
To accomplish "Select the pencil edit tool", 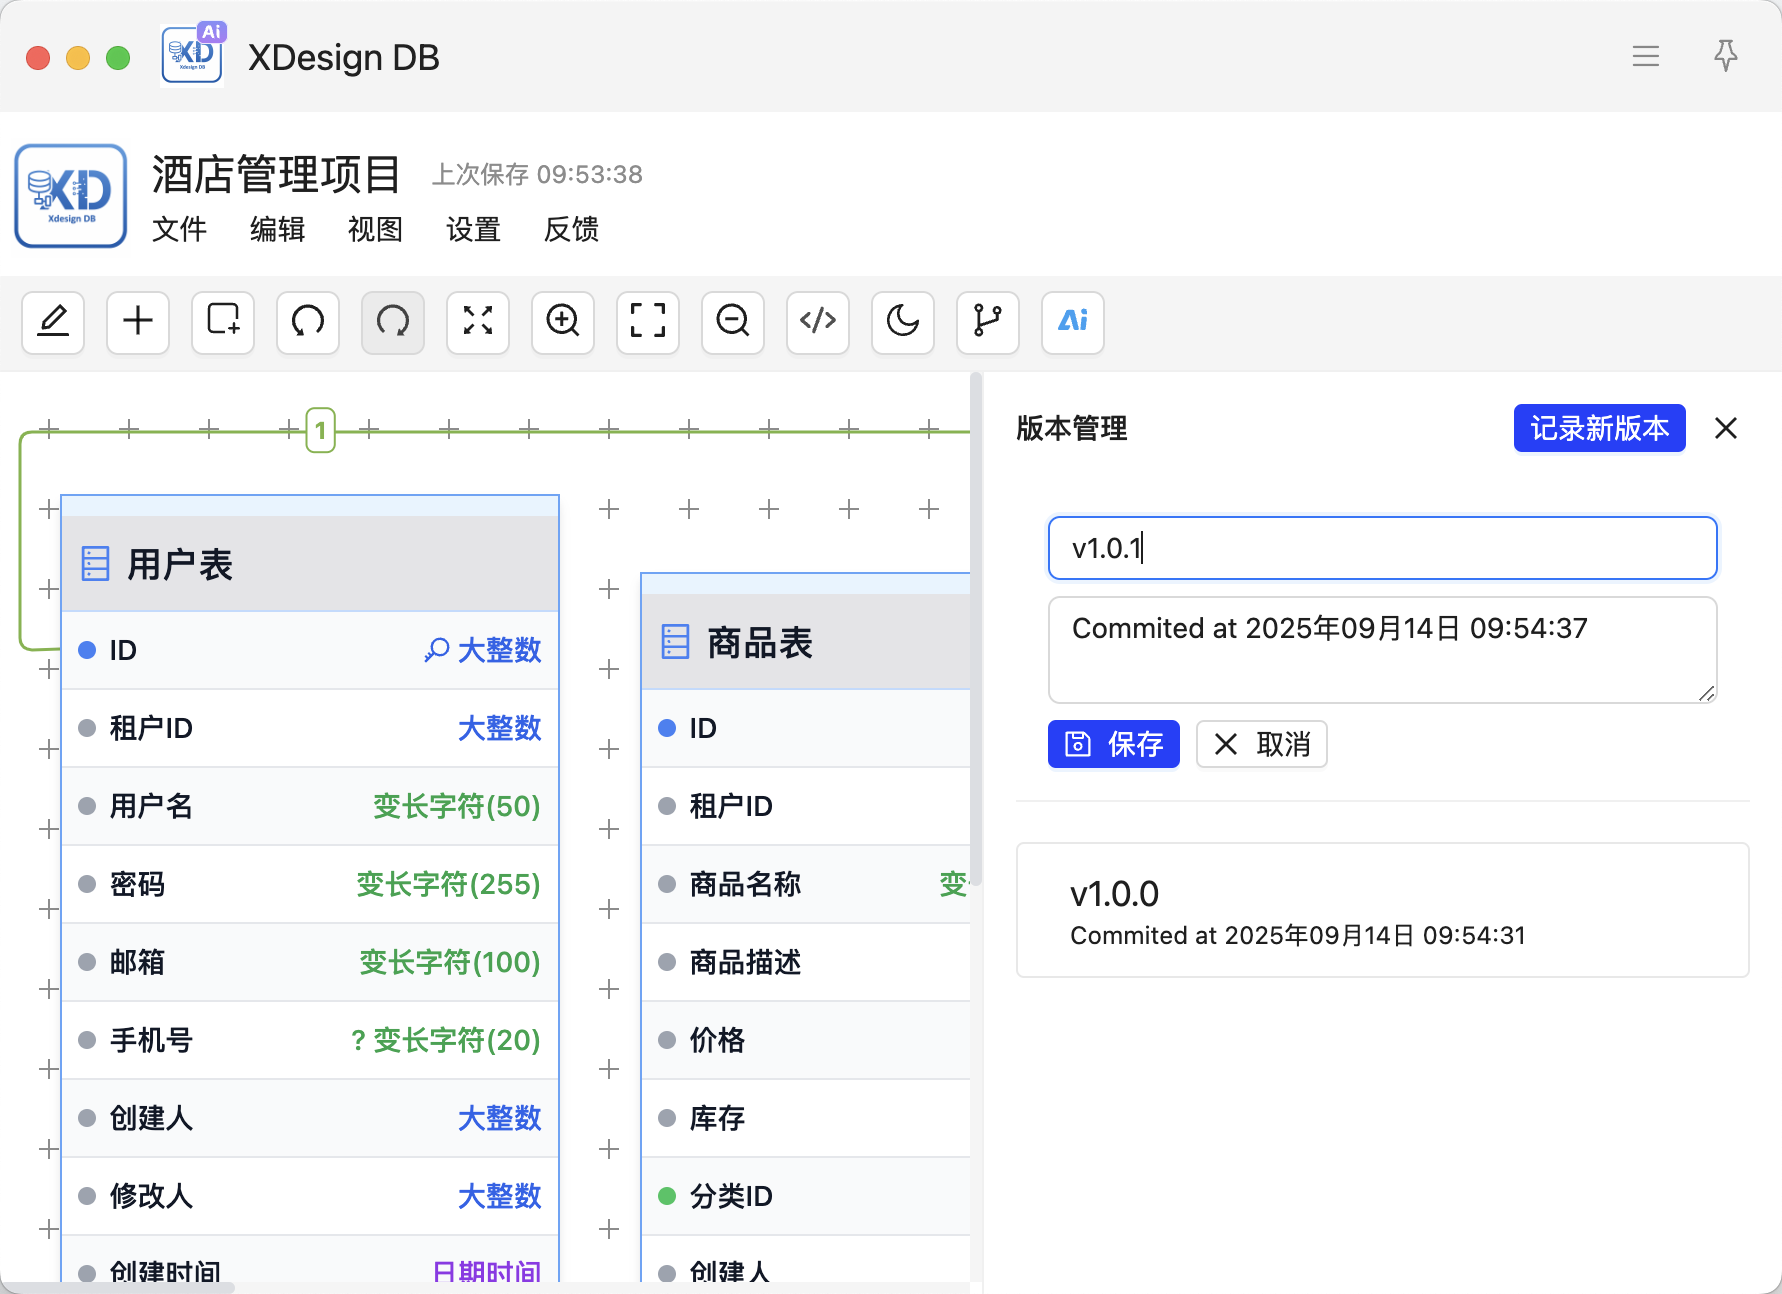I will pos(53,322).
